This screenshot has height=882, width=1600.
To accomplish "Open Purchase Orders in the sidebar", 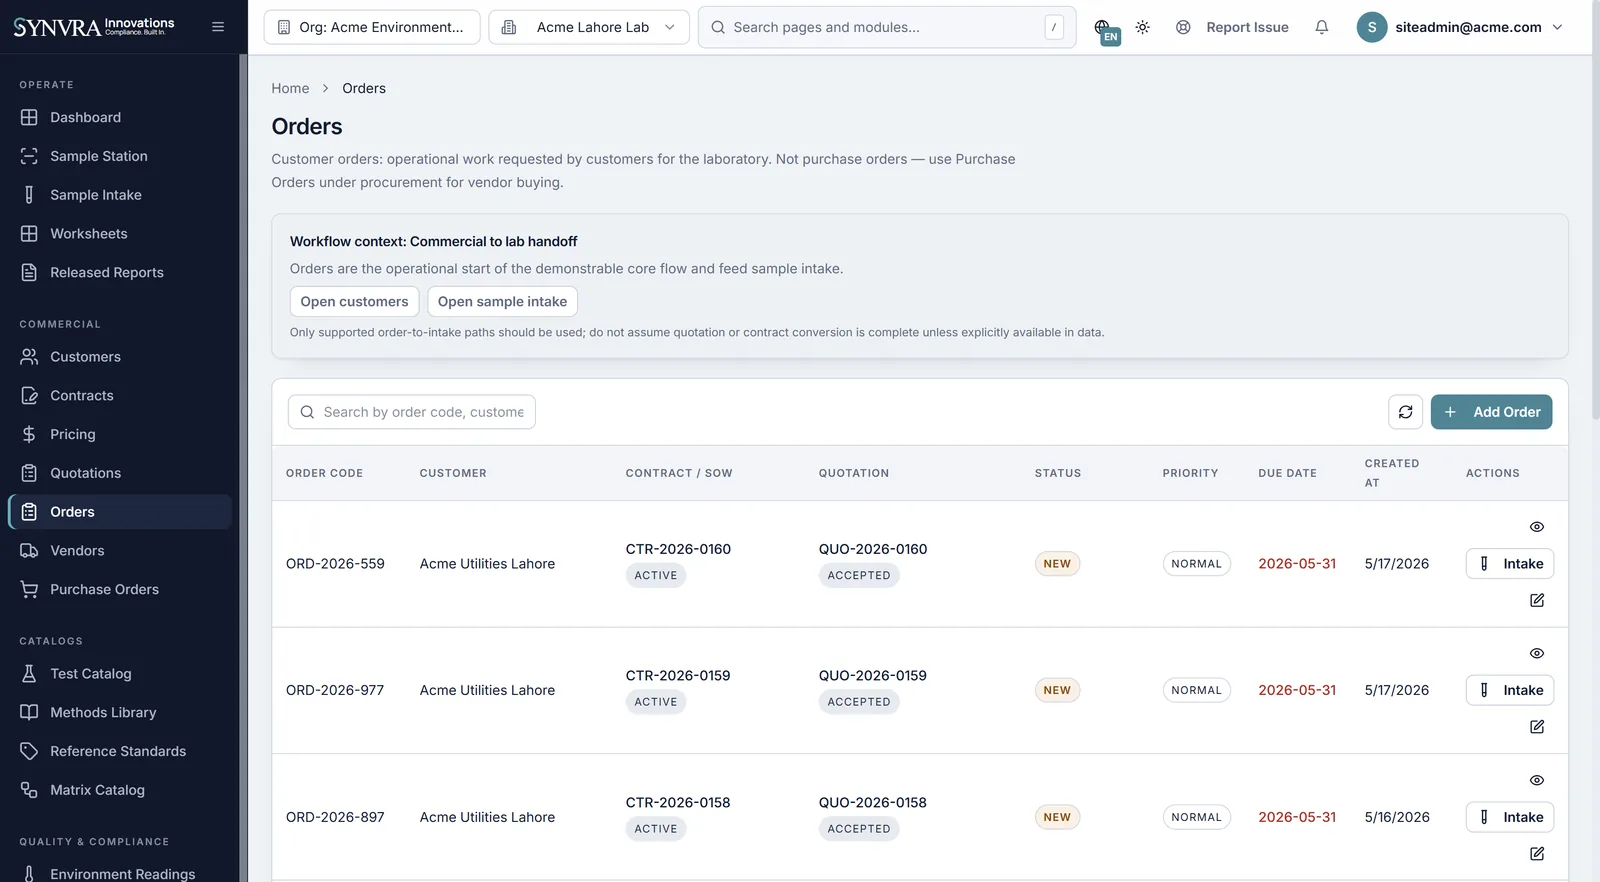I will pos(120,589).
